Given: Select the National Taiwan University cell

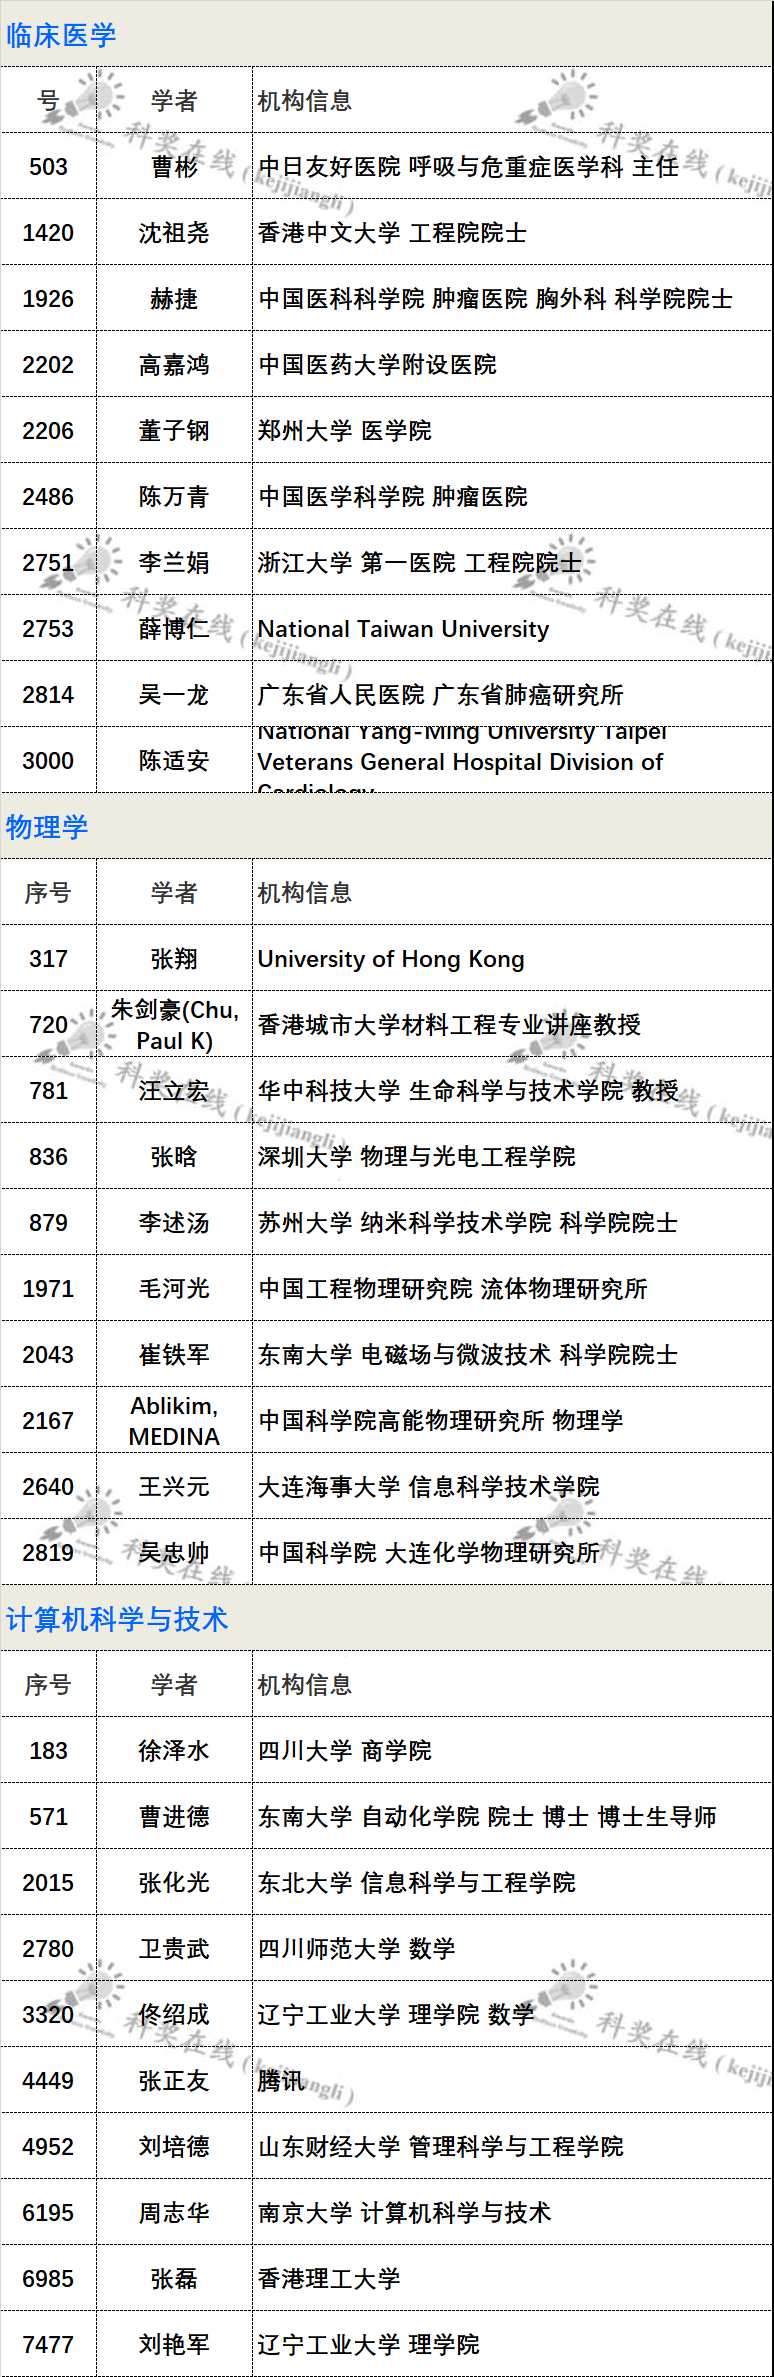Looking at the screenshot, I should (403, 629).
